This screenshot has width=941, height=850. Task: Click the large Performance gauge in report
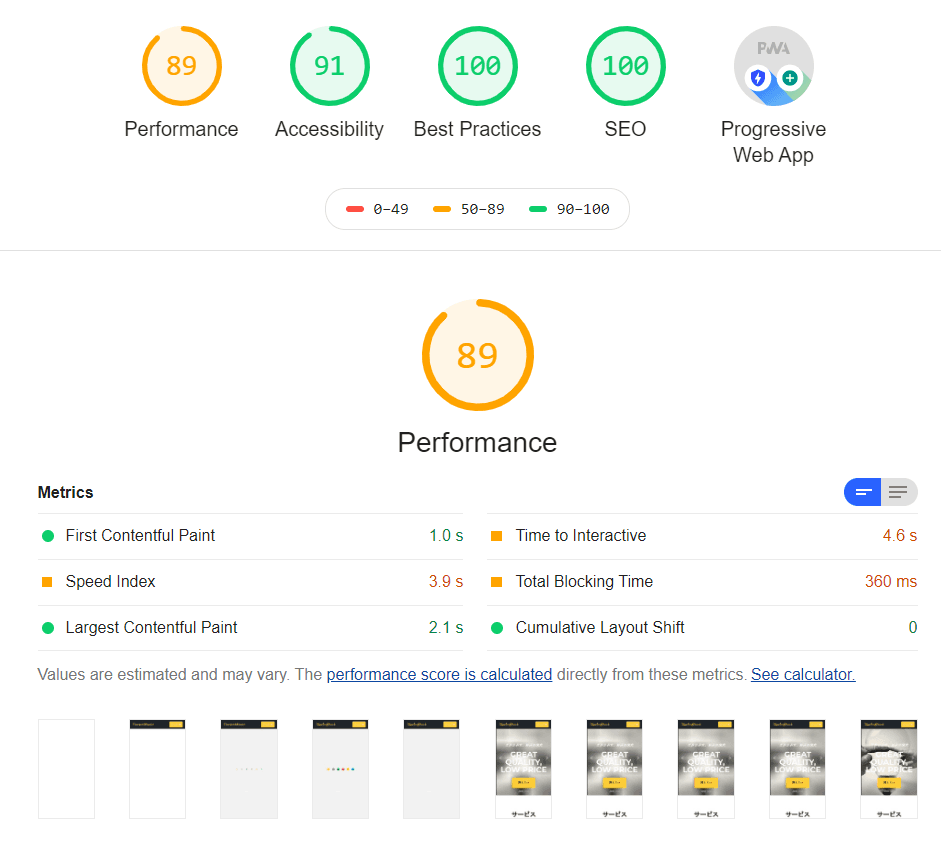click(x=477, y=355)
